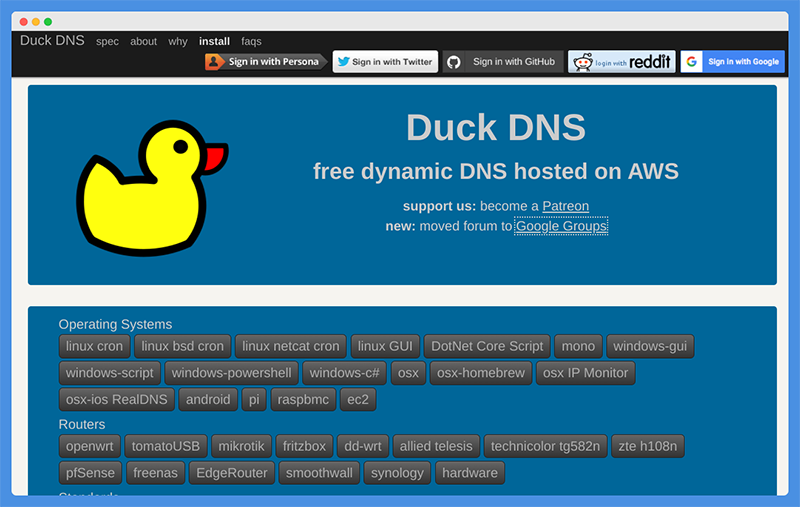
Task: Go to the about page
Action: 143,41
